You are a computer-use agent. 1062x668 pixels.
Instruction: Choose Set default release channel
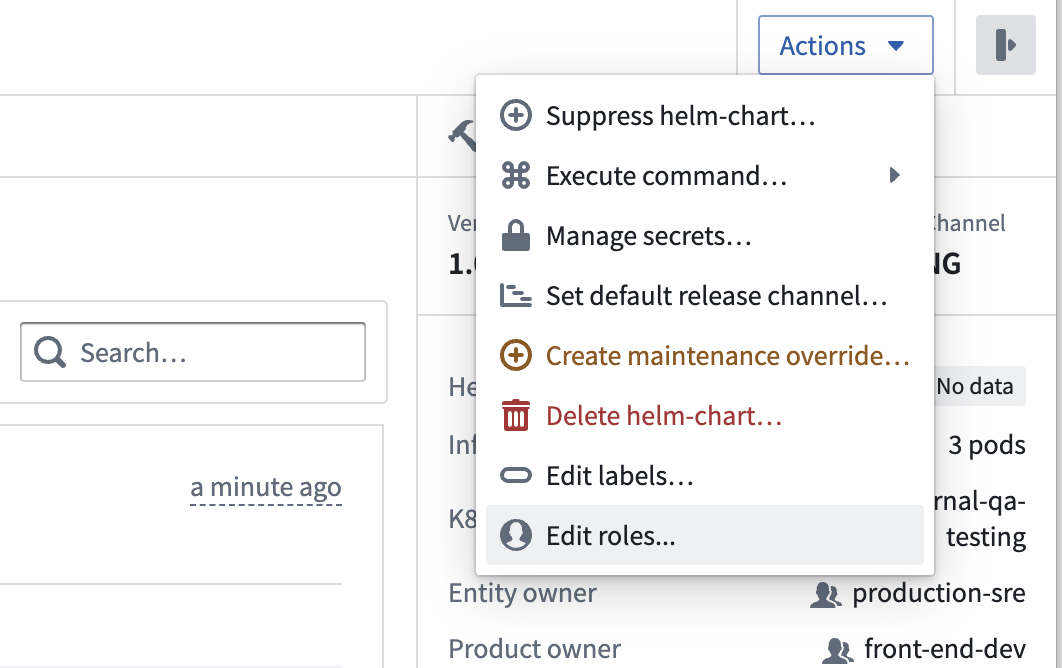point(704,295)
